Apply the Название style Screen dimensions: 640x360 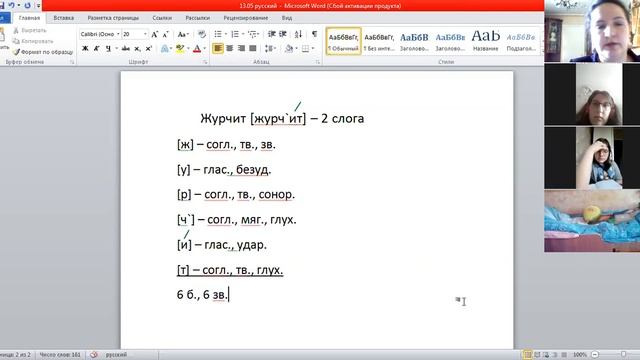[485, 41]
